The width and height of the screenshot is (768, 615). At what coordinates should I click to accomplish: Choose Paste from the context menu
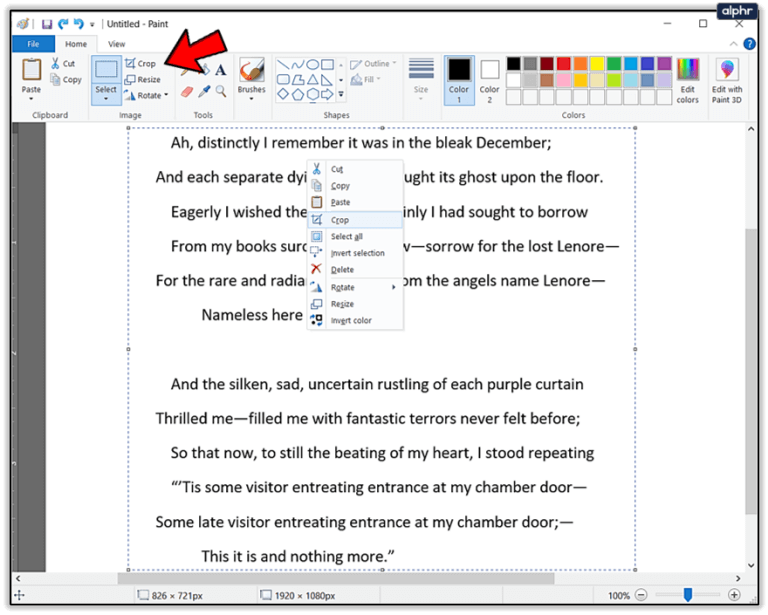point(355,202)
